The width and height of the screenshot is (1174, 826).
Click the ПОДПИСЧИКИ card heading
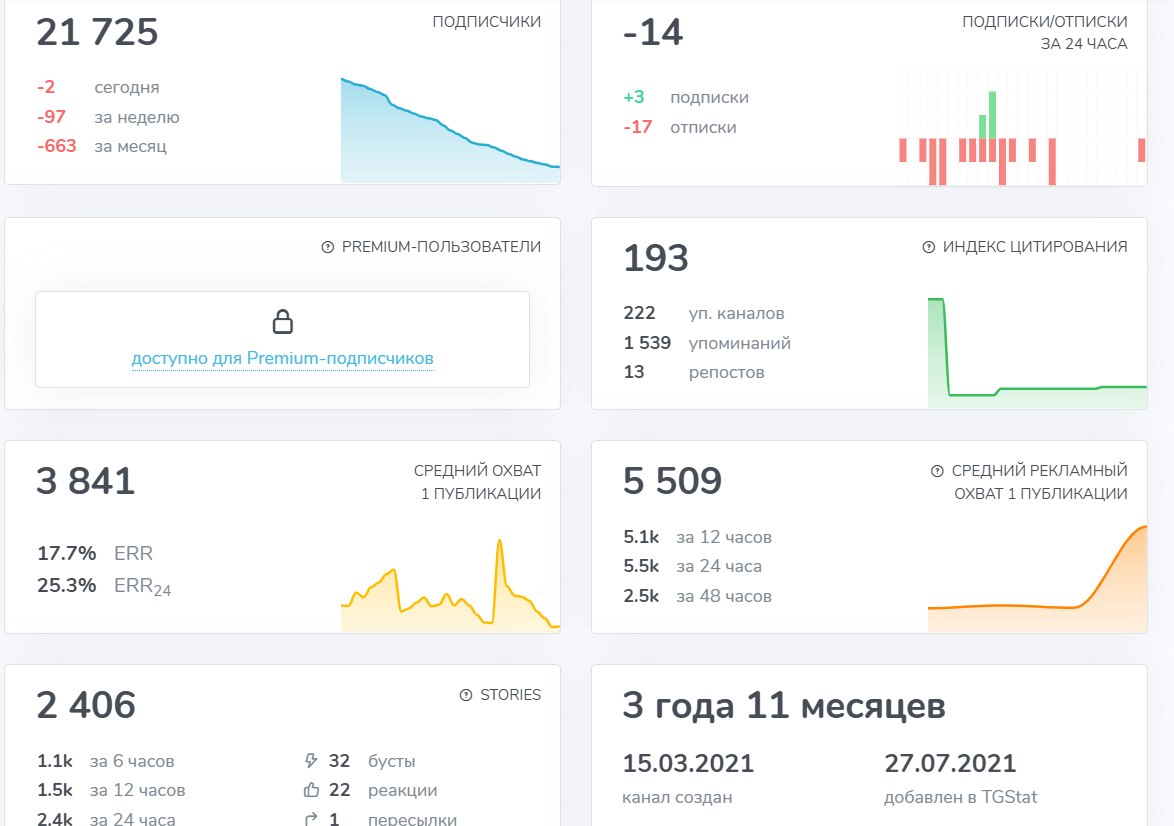pyautogui.click(x=487, y=22)
